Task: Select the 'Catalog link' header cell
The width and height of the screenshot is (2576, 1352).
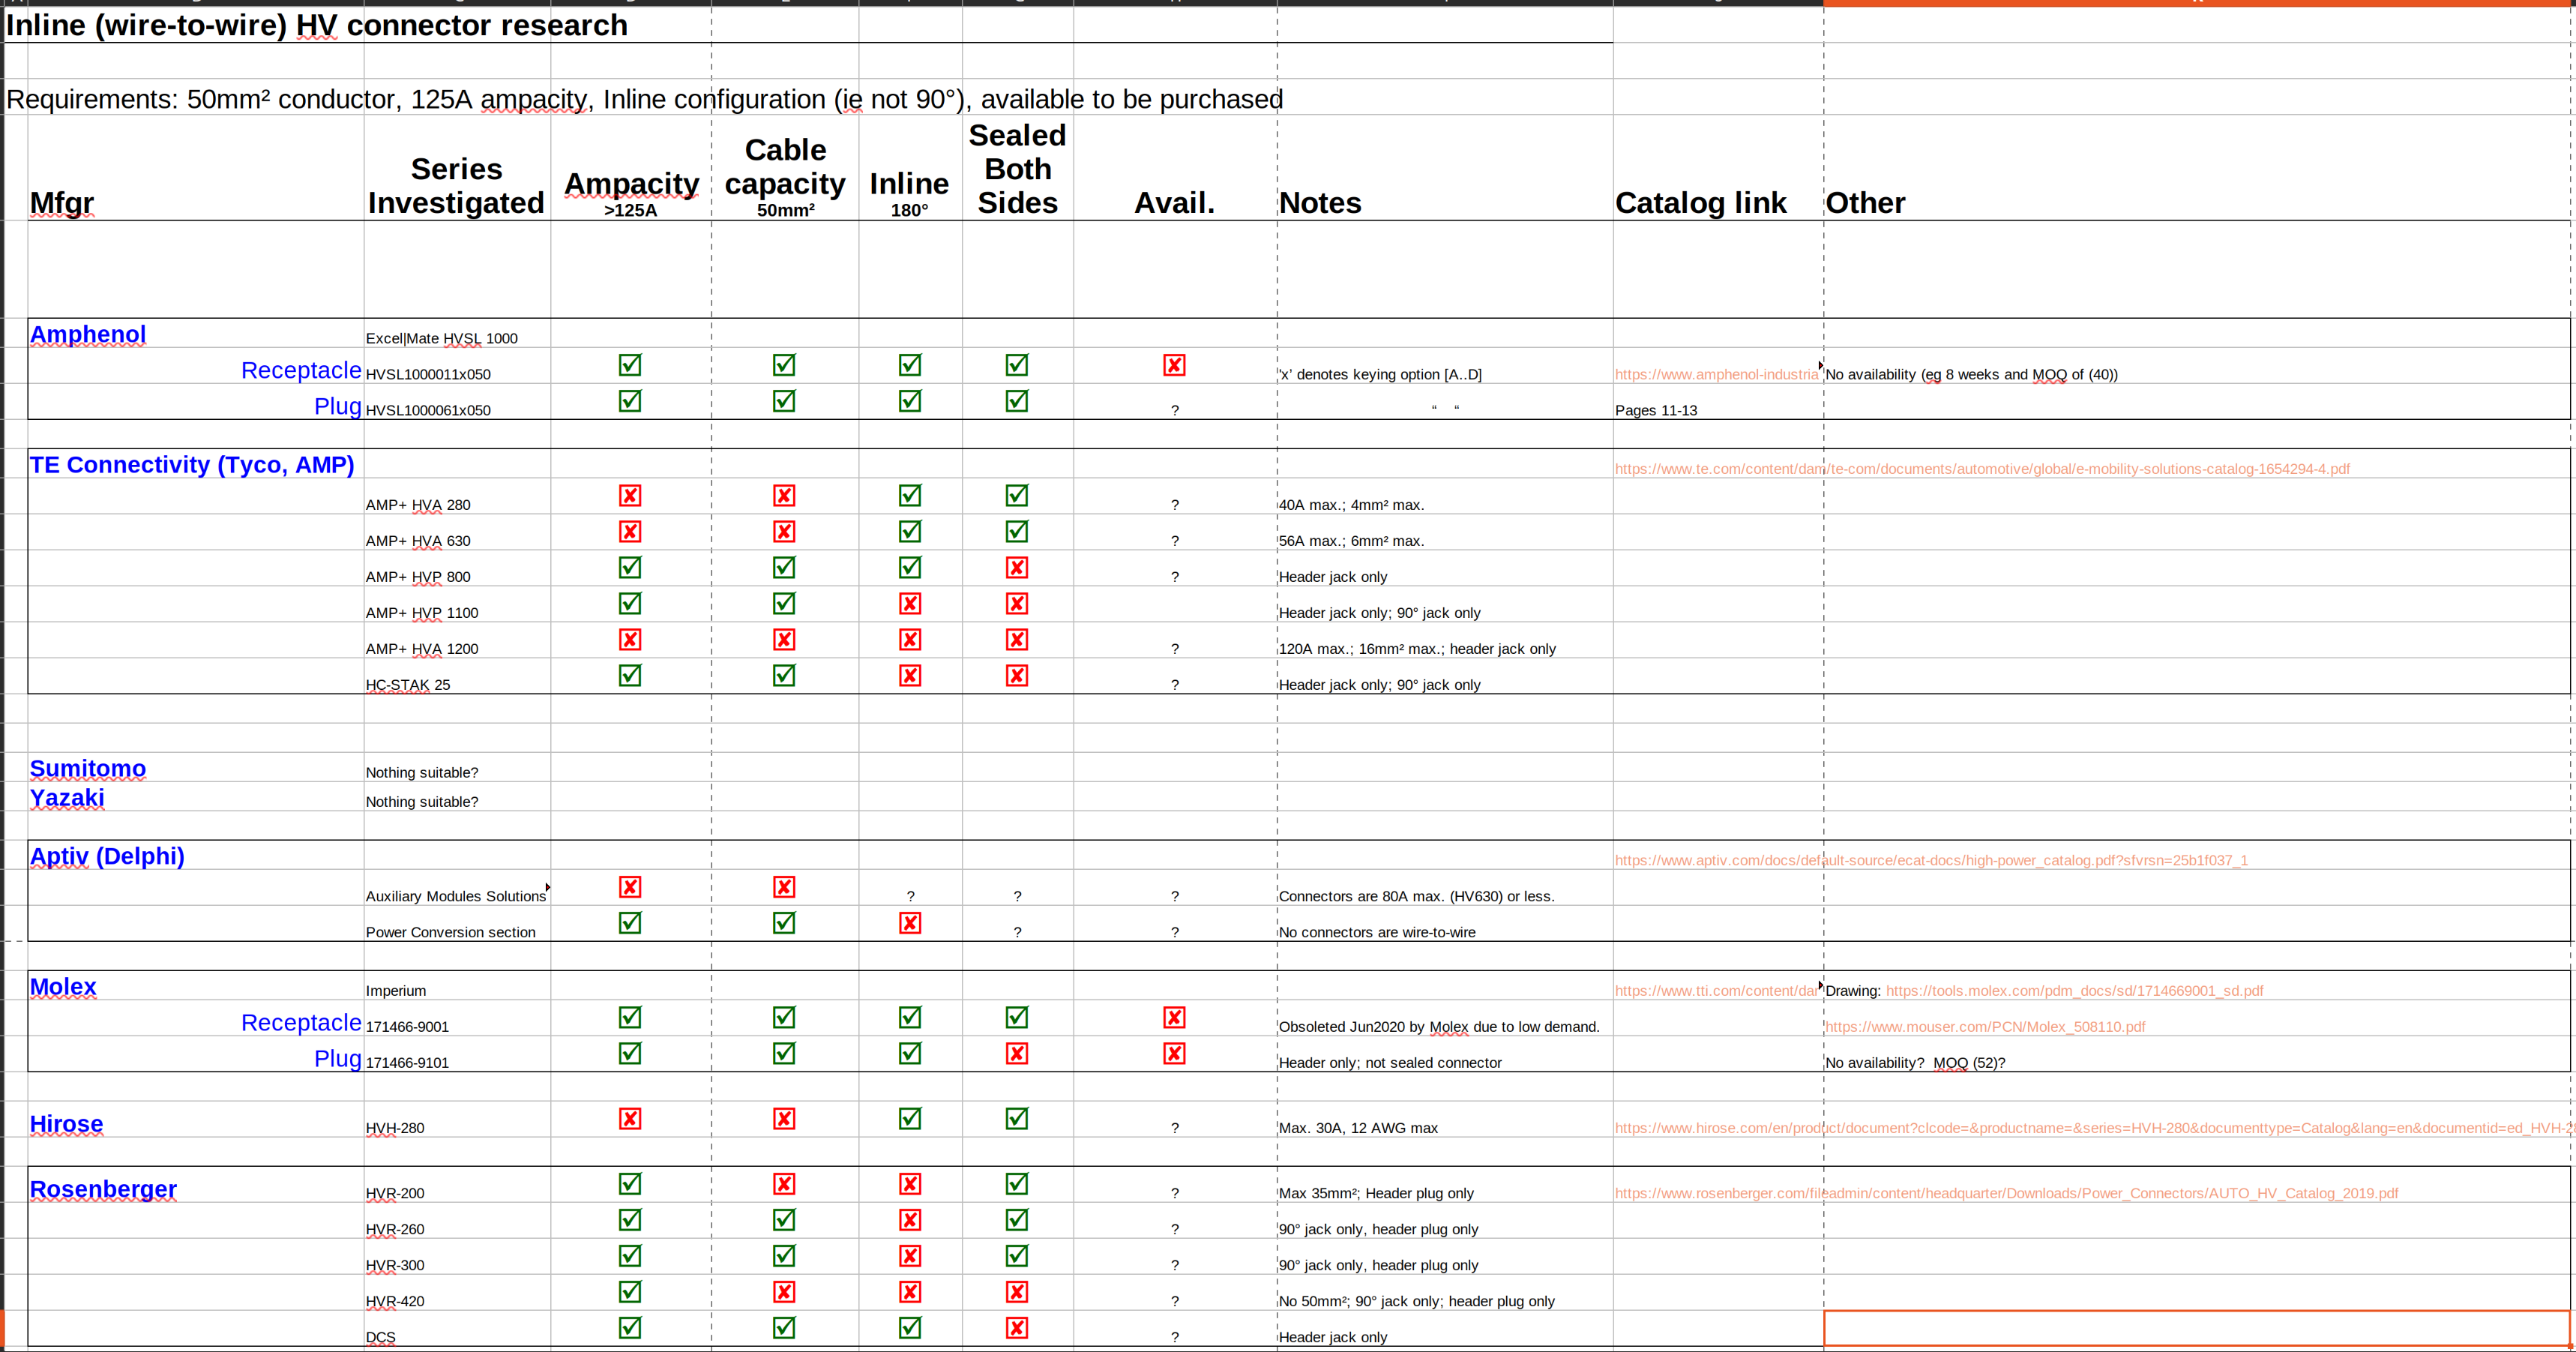Action: [x=1700, y=203]
